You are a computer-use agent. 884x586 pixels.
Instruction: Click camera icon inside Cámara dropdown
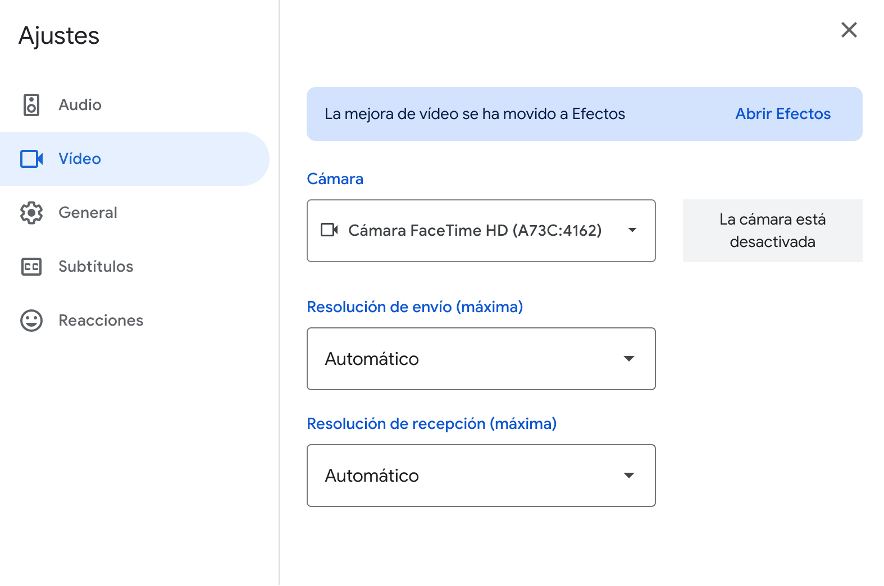tap(329, 230)
